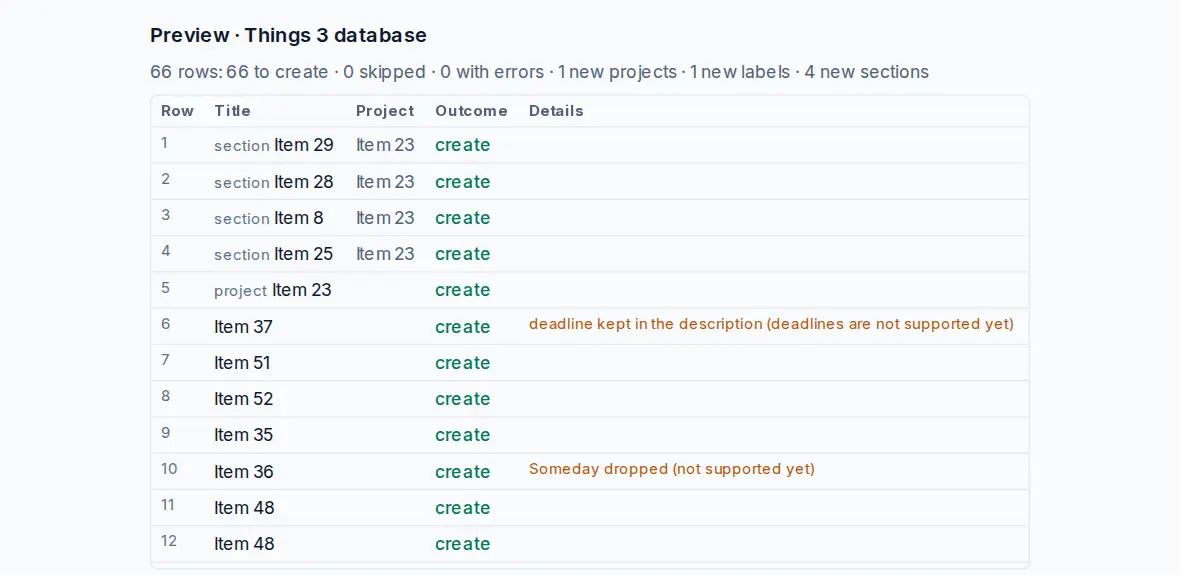
Task: Click row number 8
Action: pyautogui.click(x=166, y=397)
